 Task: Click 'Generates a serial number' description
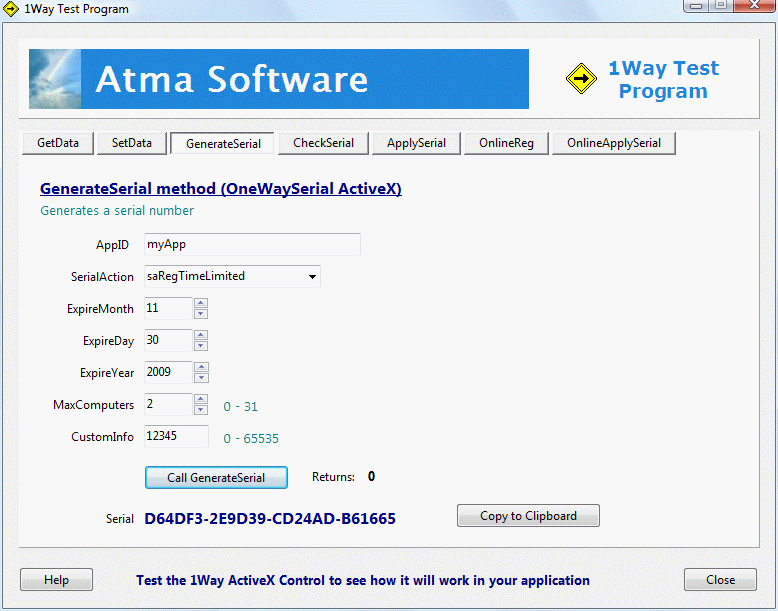[x=117, y=211]
